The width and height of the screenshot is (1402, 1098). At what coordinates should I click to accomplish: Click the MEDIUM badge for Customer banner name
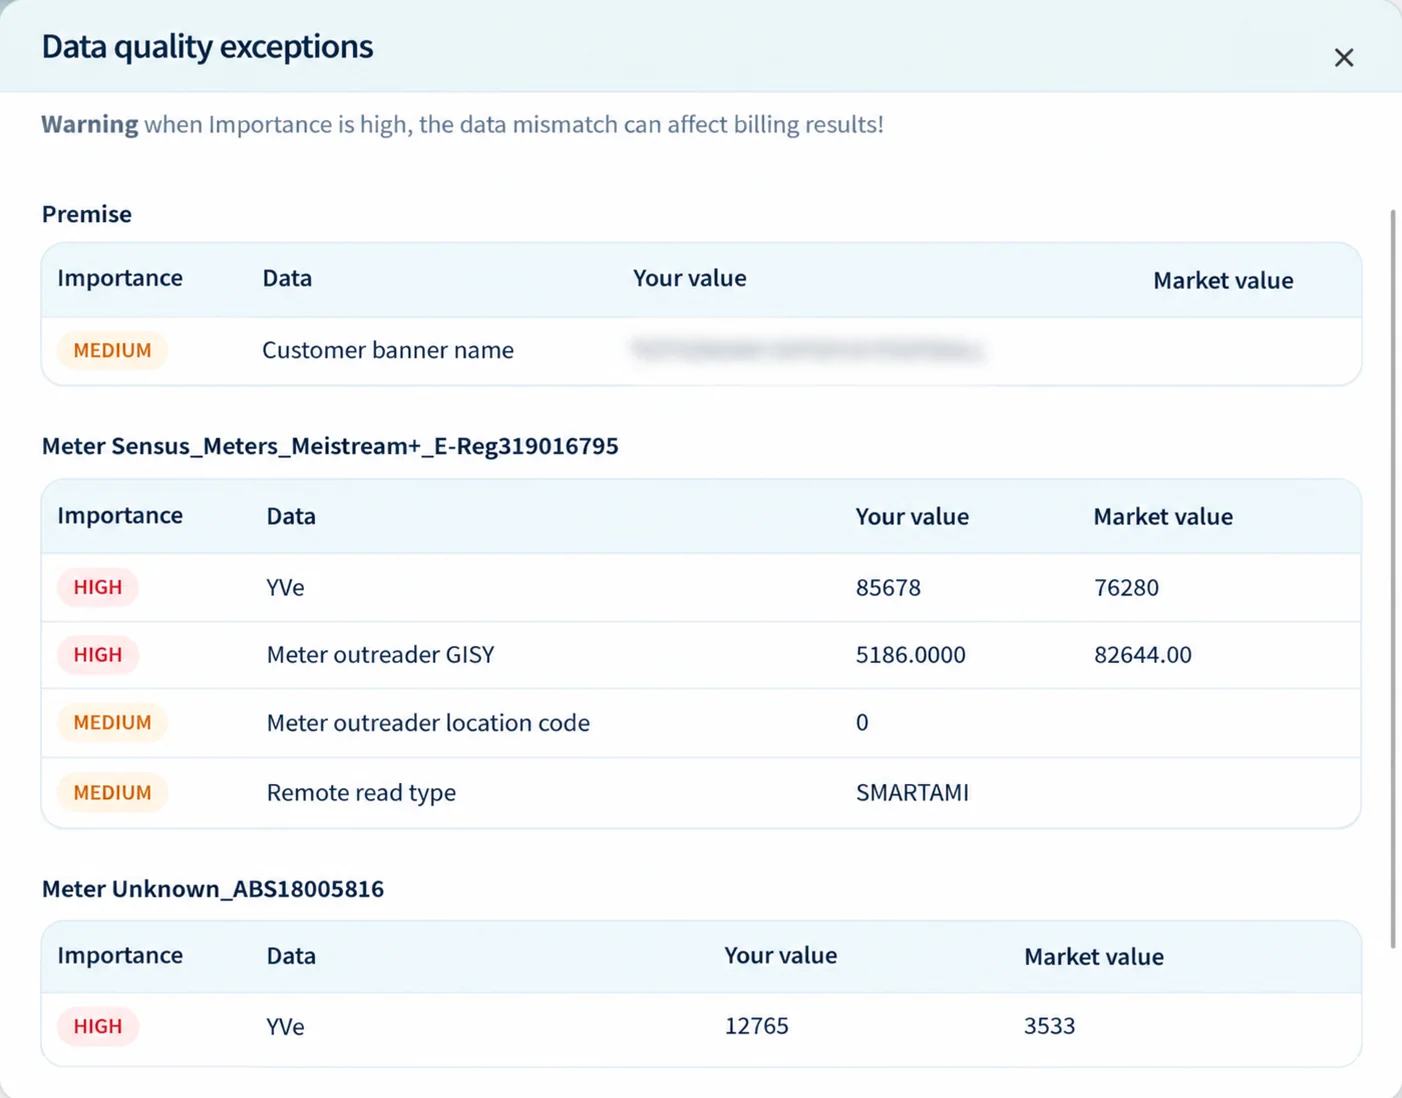point(112,350)
